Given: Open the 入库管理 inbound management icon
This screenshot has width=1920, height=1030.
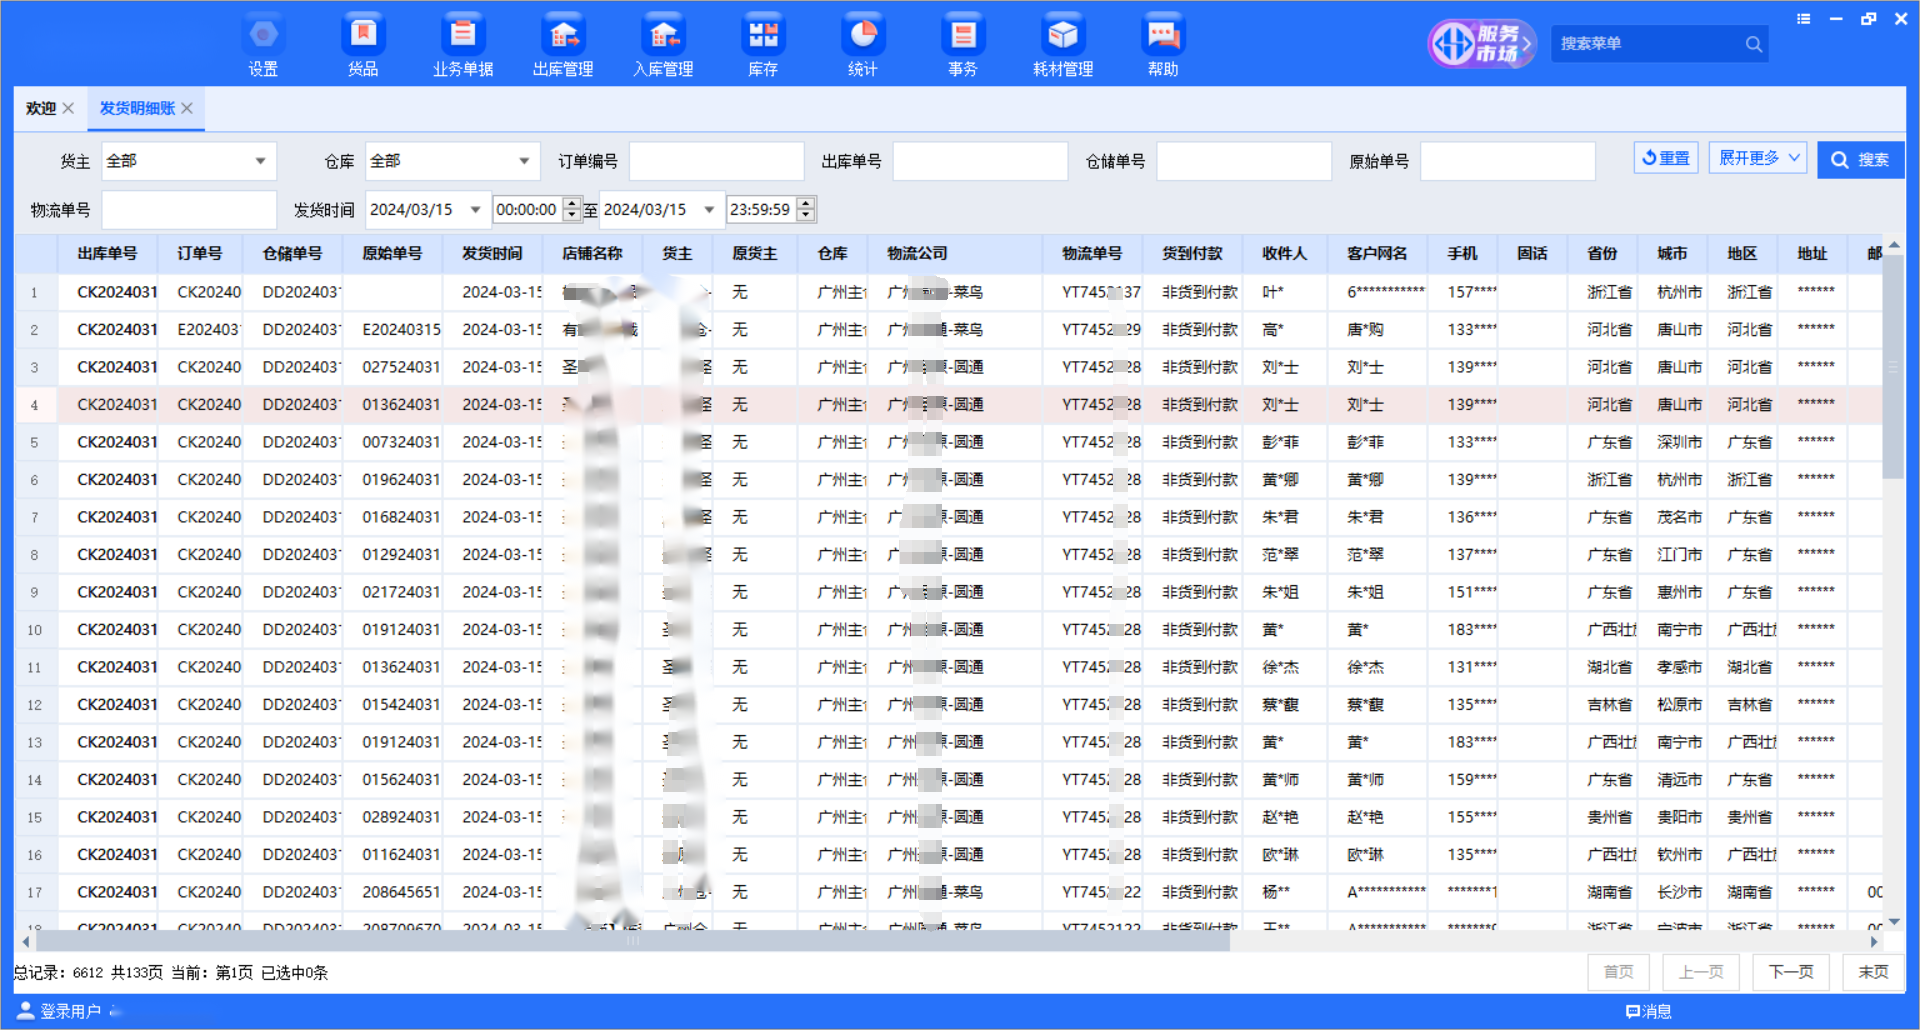Looking at the screenshot, I should point(663,46).
